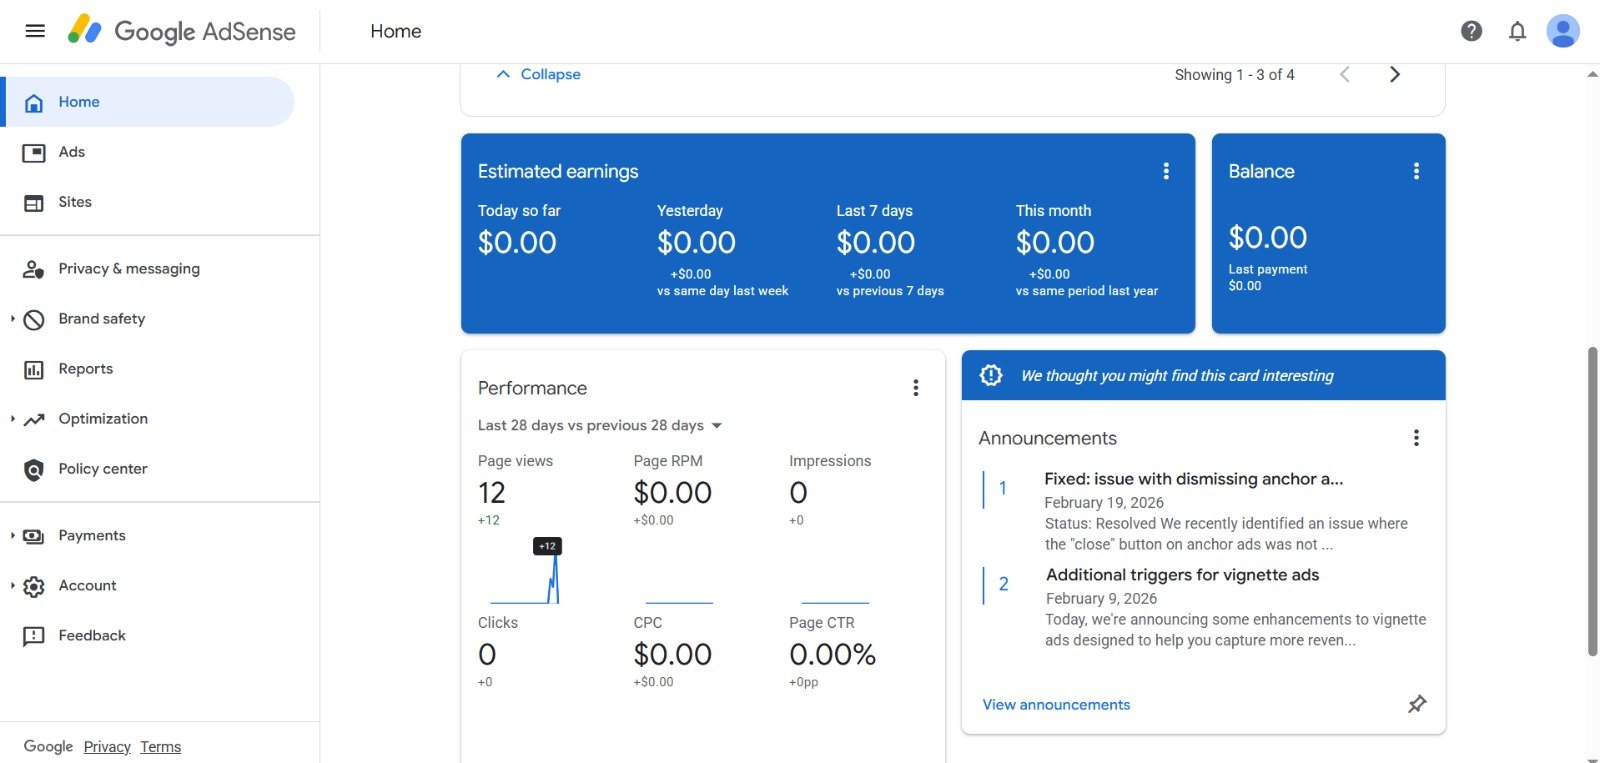This screenshot has height=763, width=1600.
Task: Click the vertical page scrollbar
Action: 1592,500
